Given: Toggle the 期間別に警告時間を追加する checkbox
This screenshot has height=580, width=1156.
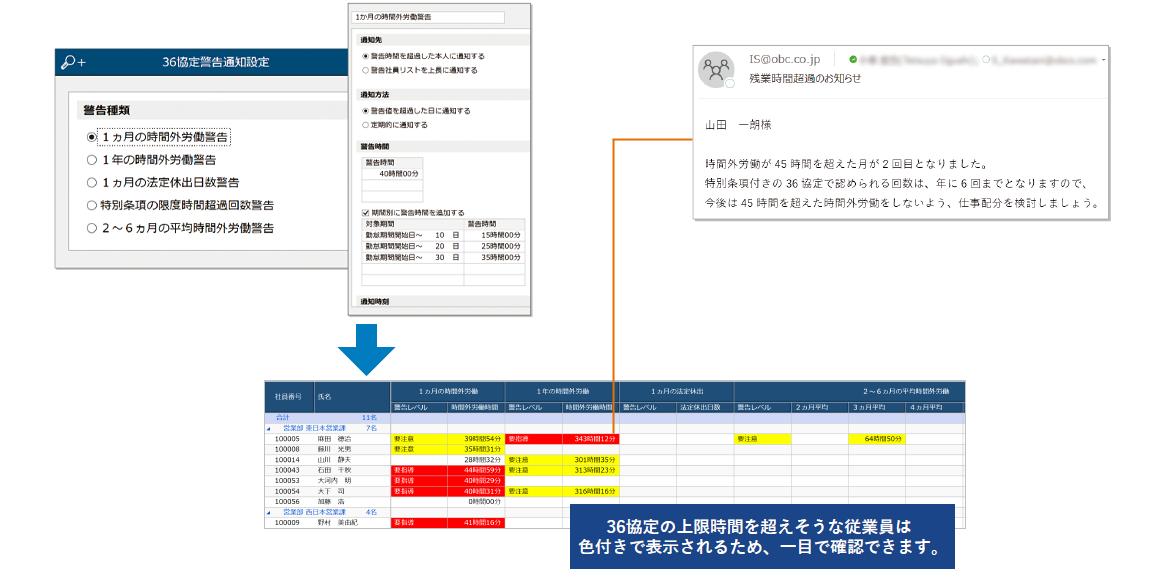Looking at the screenshot, I should (x=366, y=213).
